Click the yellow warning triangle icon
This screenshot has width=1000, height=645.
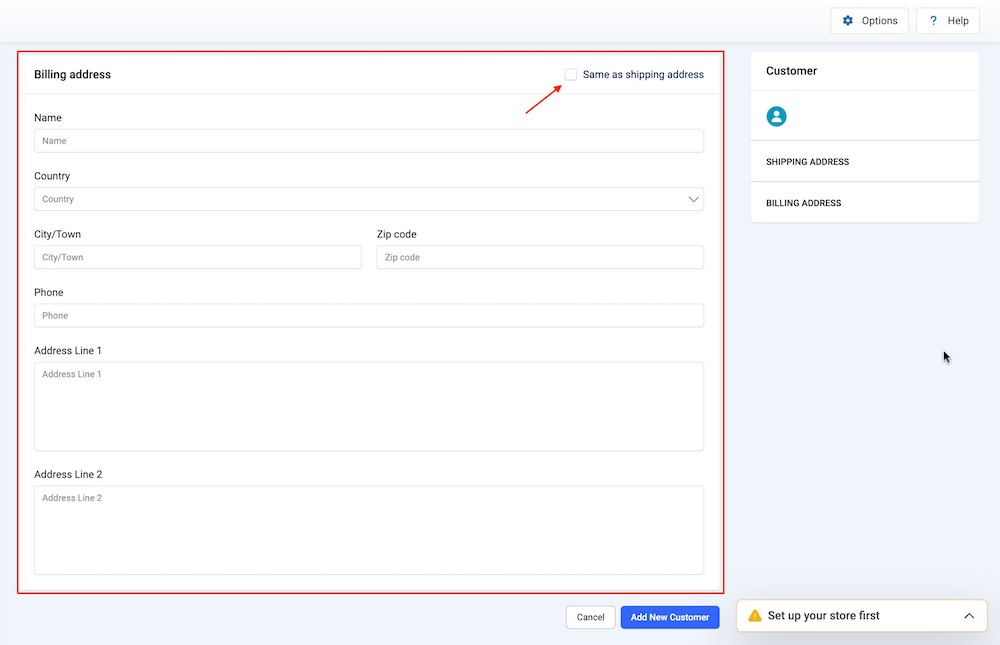754,616
